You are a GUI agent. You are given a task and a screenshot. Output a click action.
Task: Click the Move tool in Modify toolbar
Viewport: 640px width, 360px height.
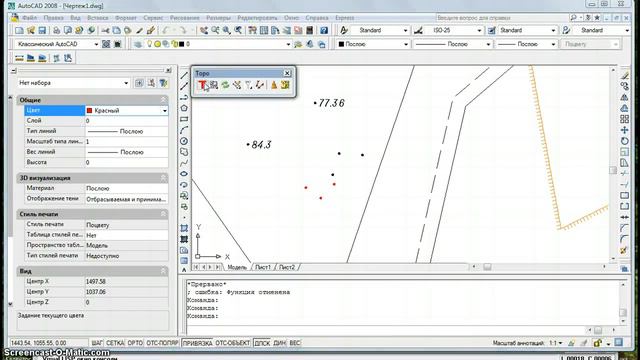[x=624, y=130]
